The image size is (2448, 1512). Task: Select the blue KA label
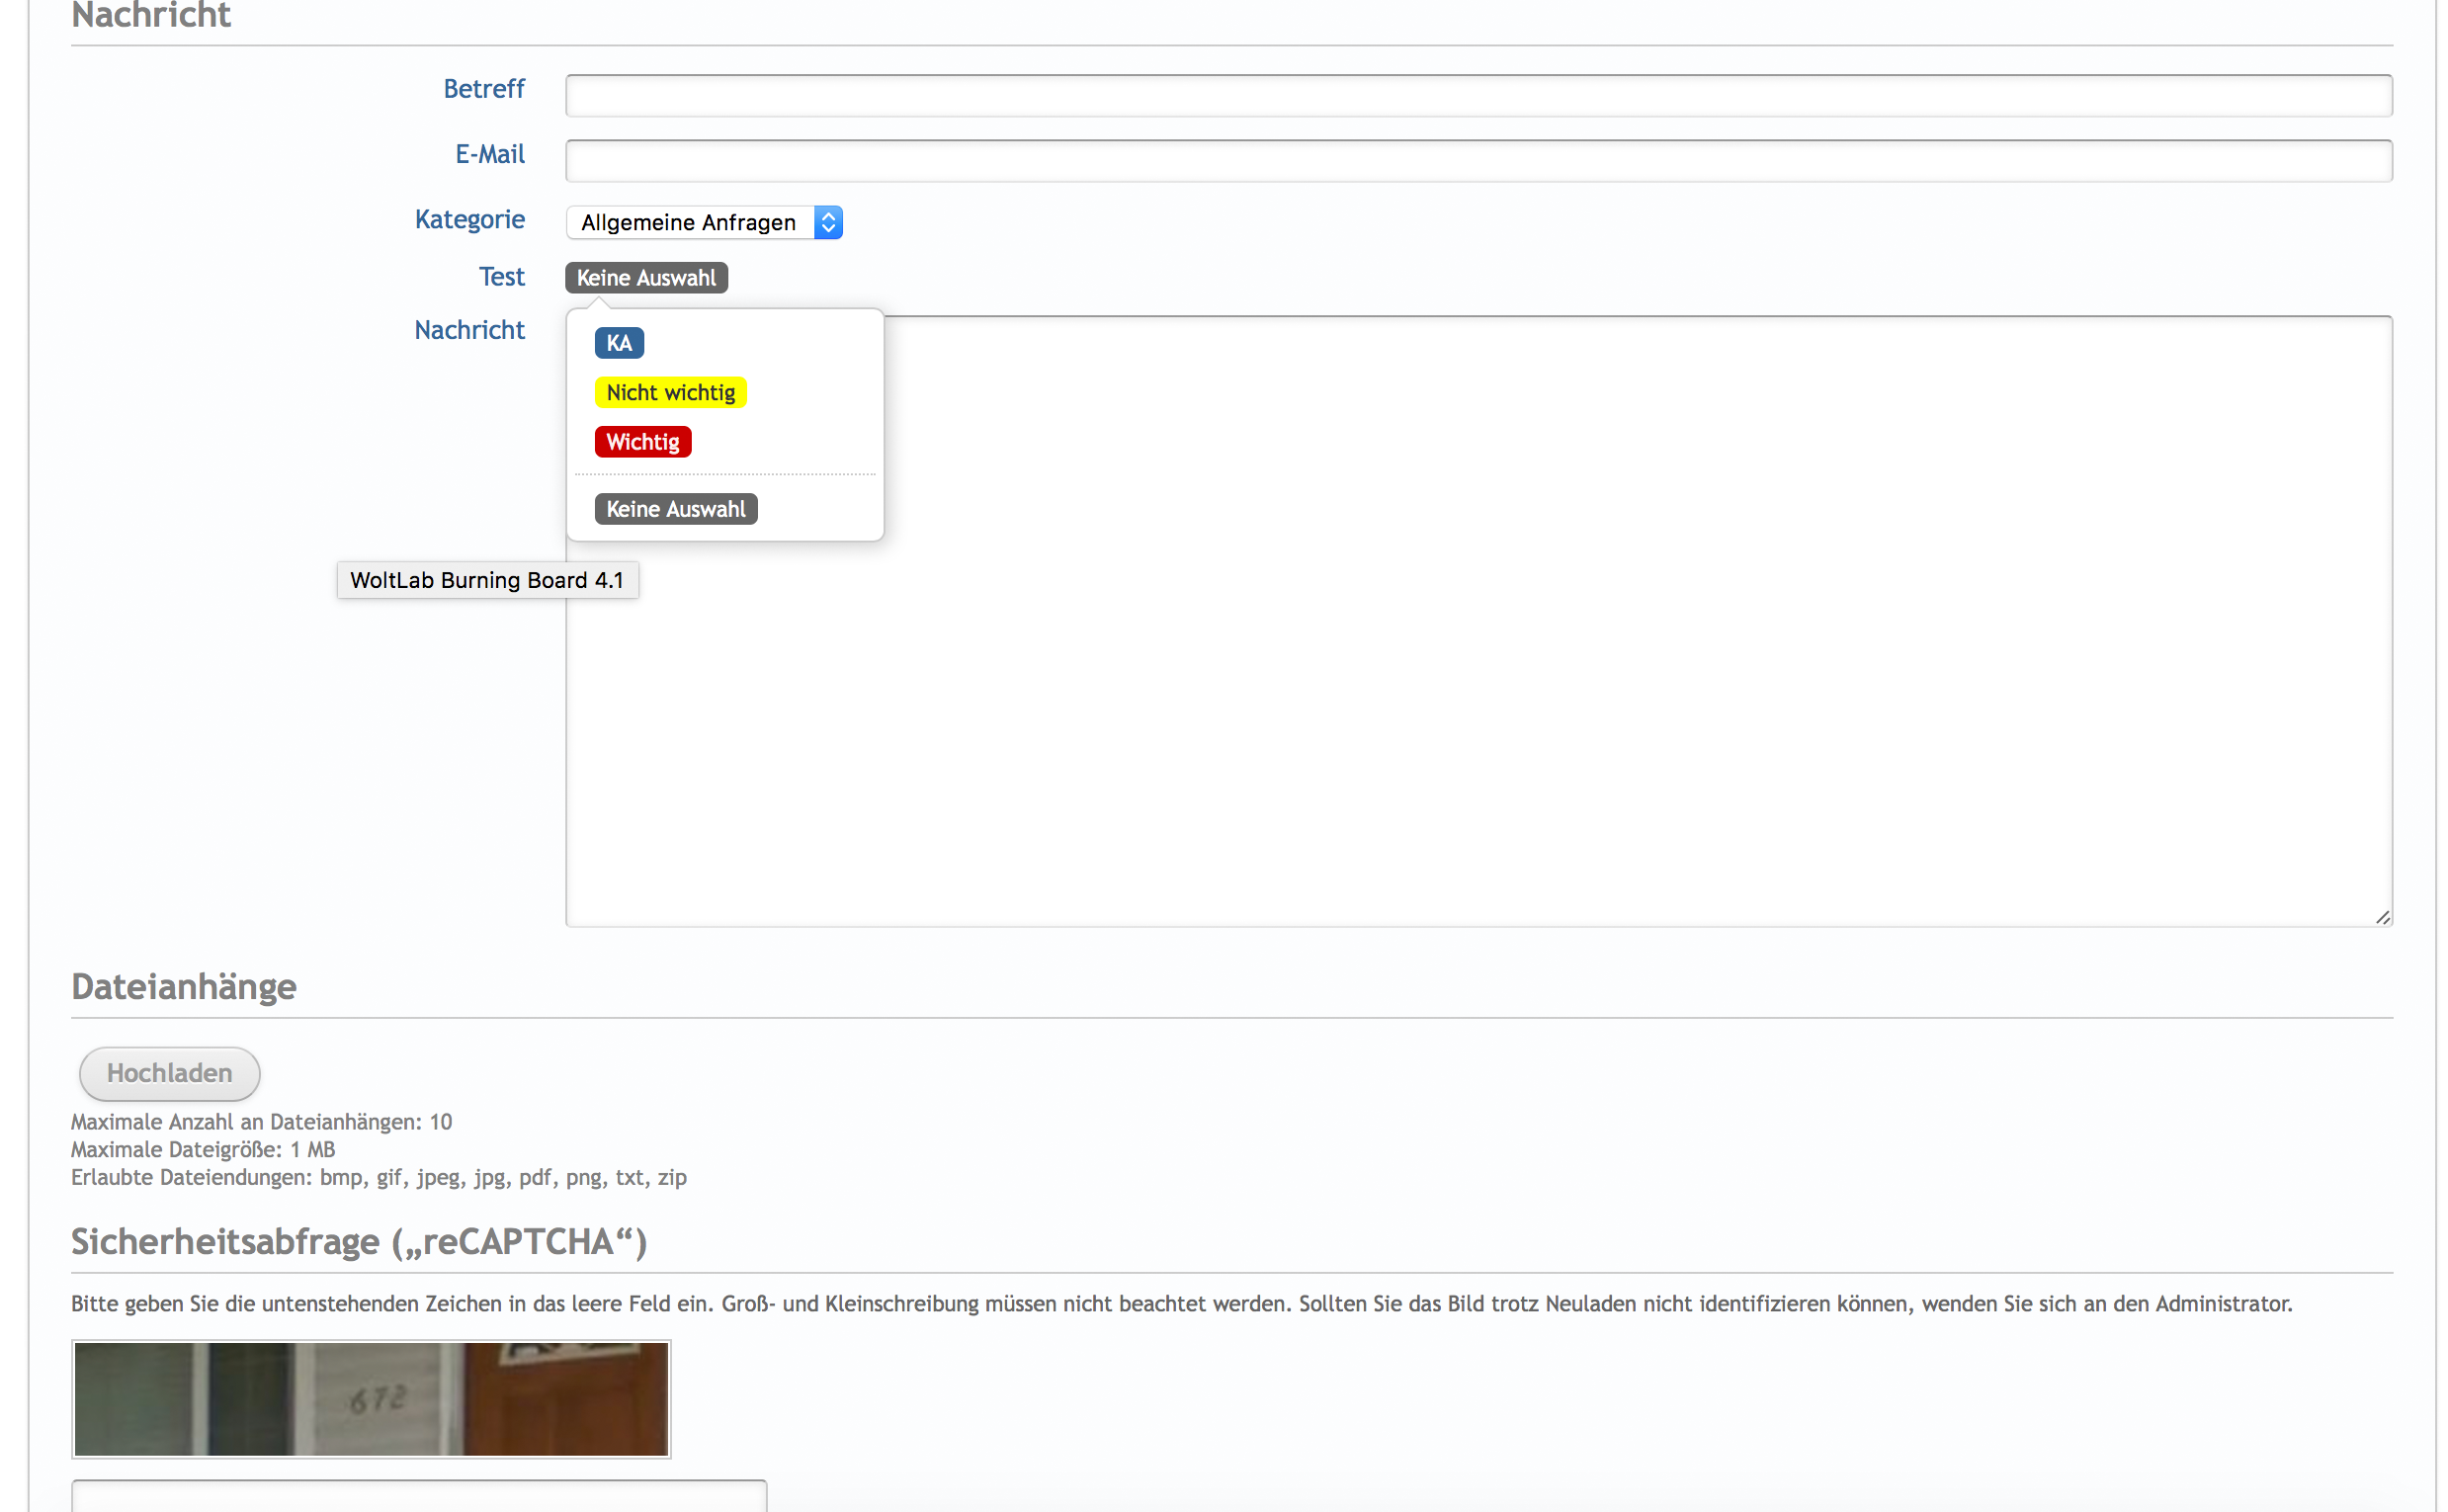pyautogui.click(x=619, y=343)
